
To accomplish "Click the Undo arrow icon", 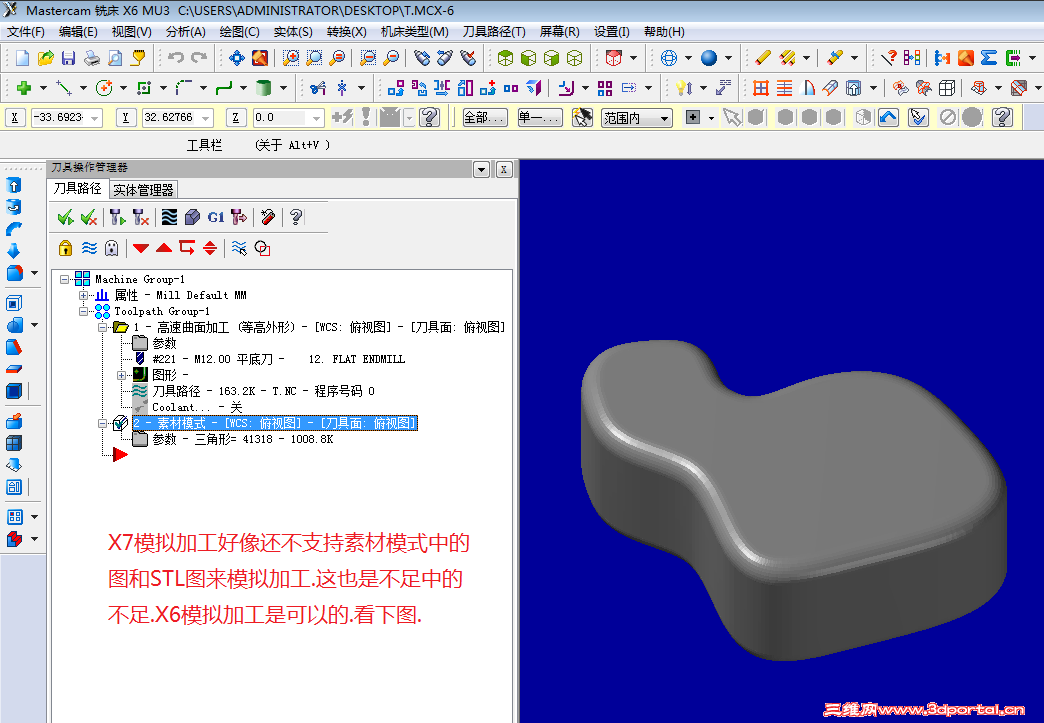I will pos(176,58).
